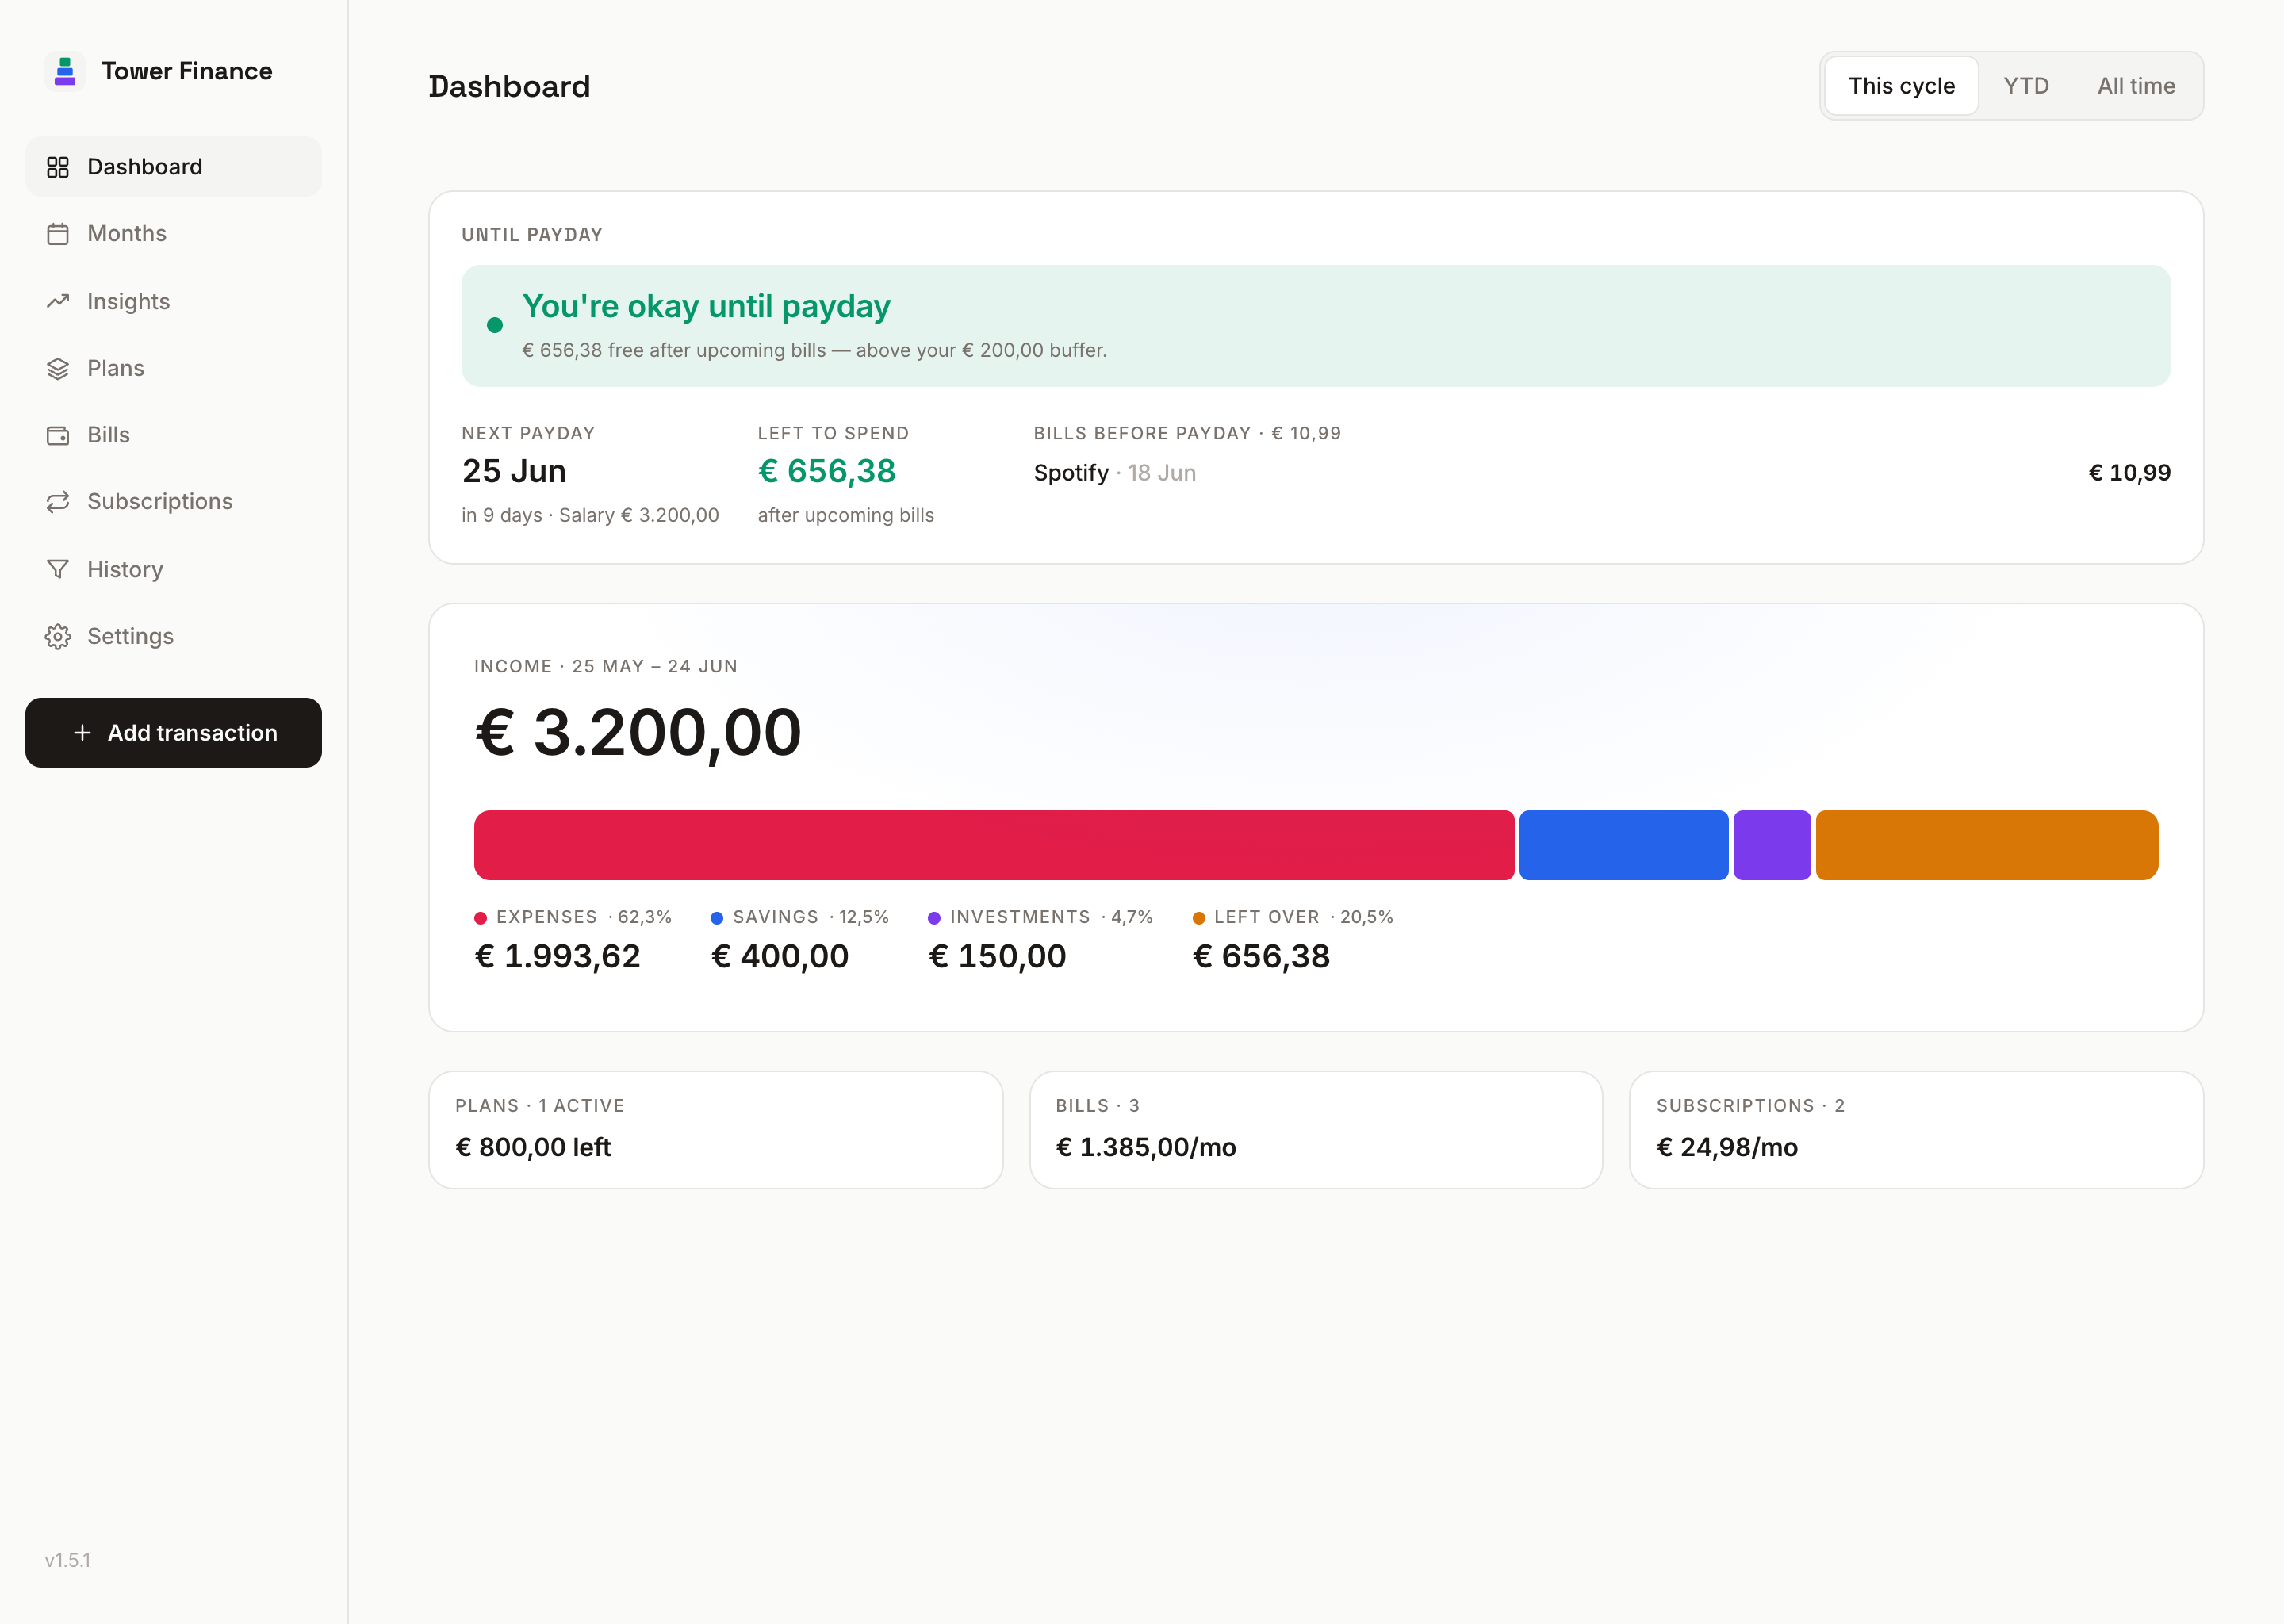
Task: Click the 'EXPENSES · 62,3%' legend label
Action: pyautogui.click(x=584, y=917)
